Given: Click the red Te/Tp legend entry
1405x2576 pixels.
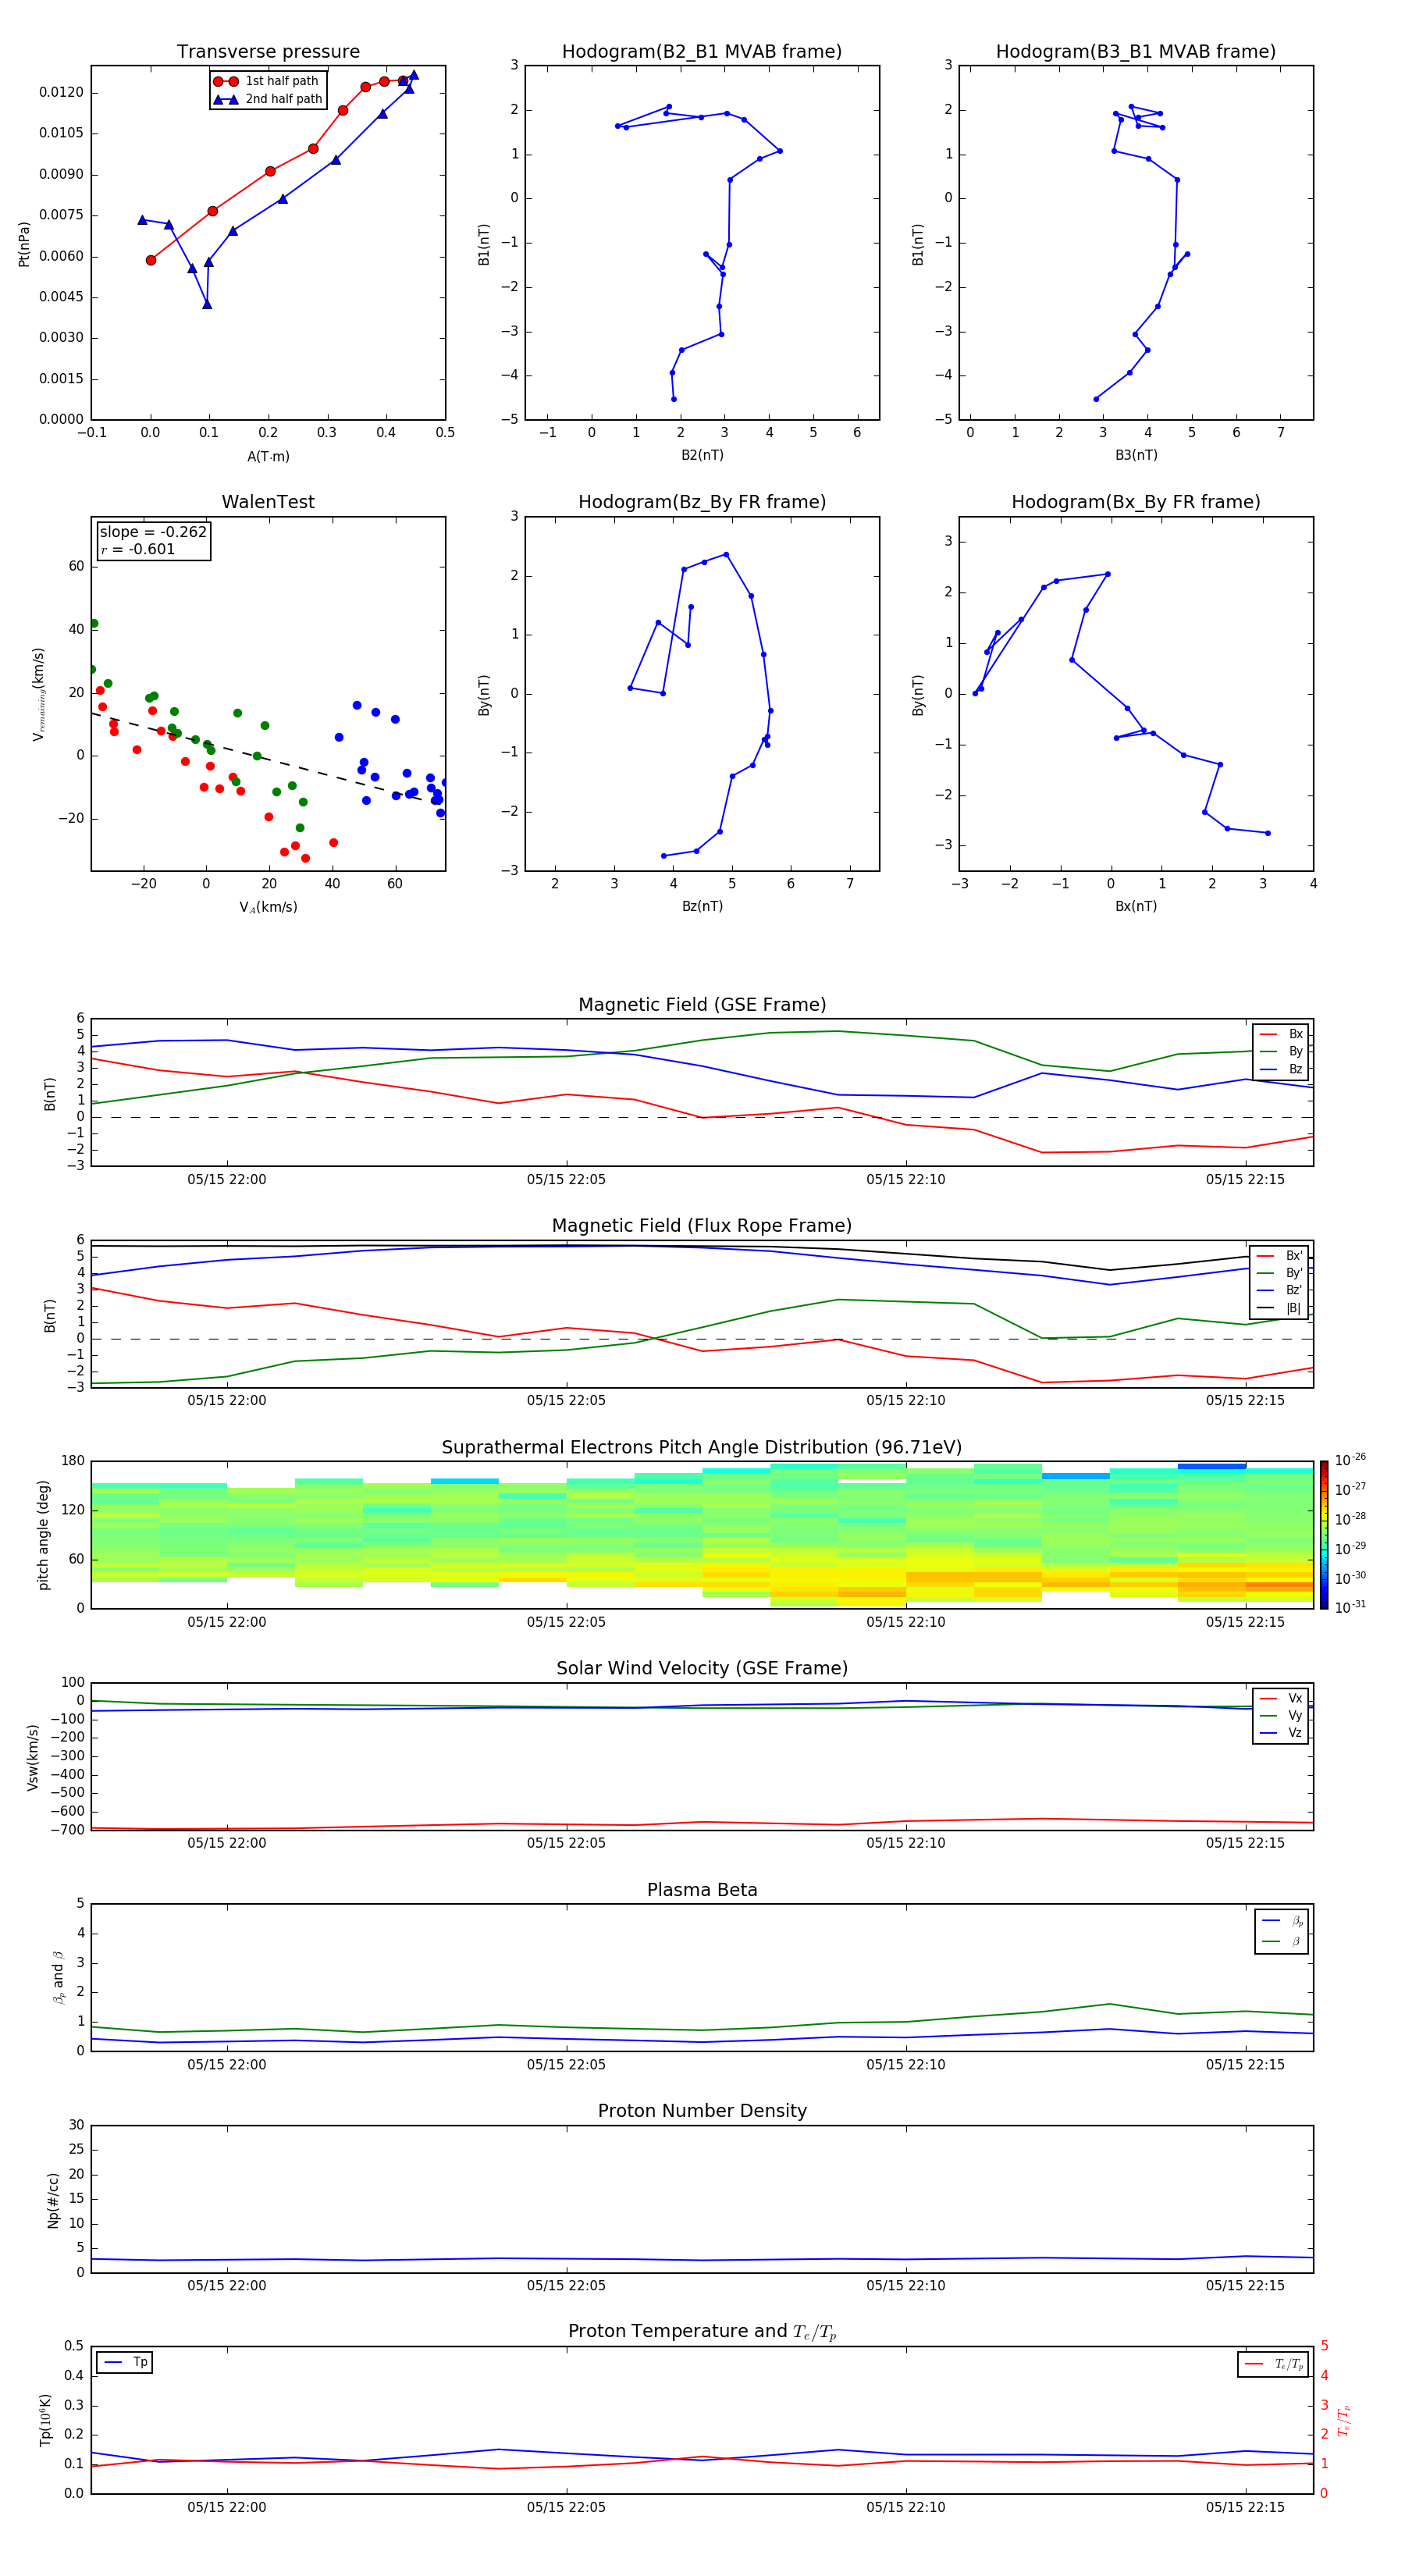Looking at the screenshot, I should [1272, 2364].
